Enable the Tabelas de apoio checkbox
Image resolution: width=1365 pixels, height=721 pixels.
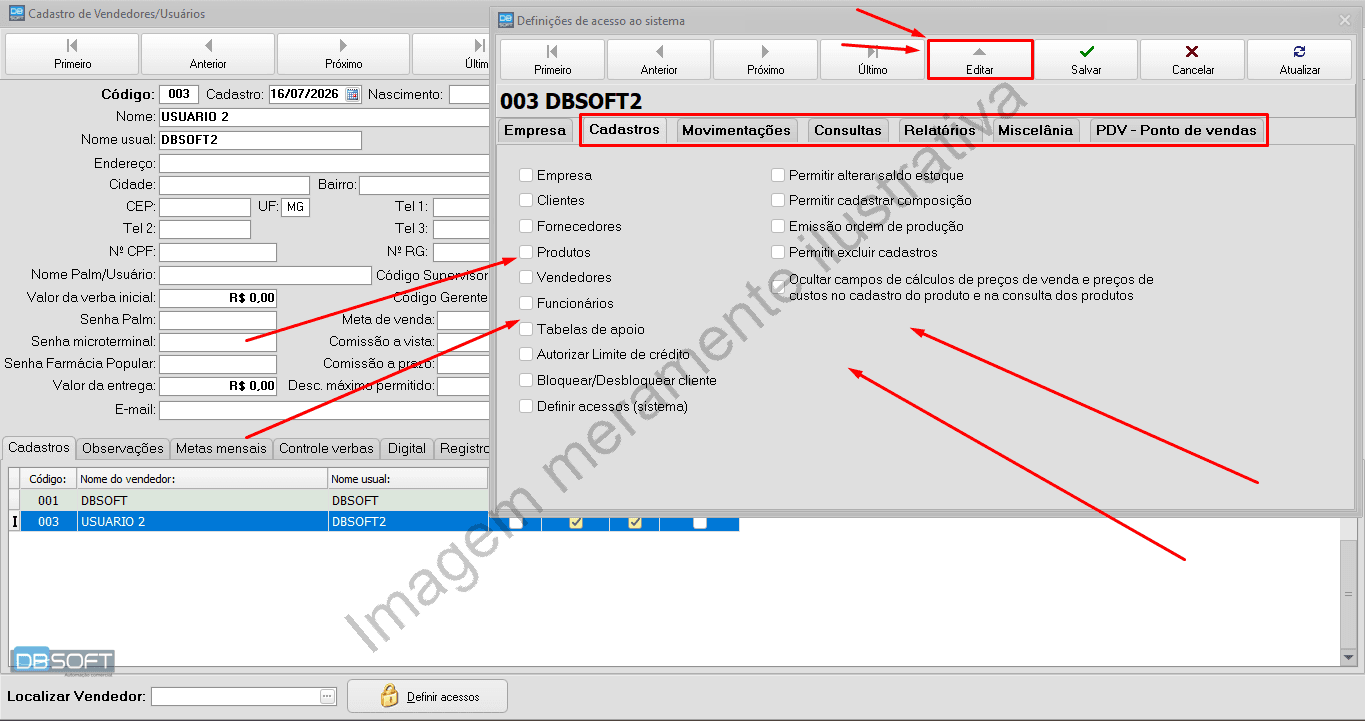(x=526, y=329)
